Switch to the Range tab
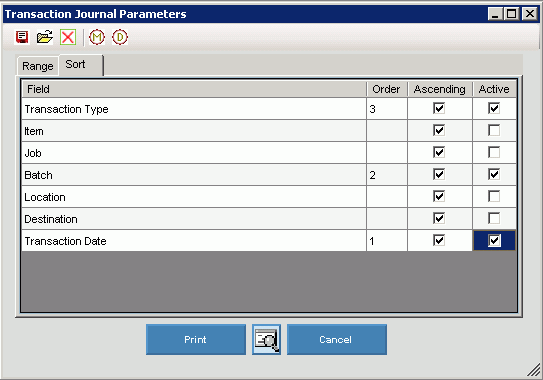This screenshot has height=380, width=543. (x=37, y=66)
